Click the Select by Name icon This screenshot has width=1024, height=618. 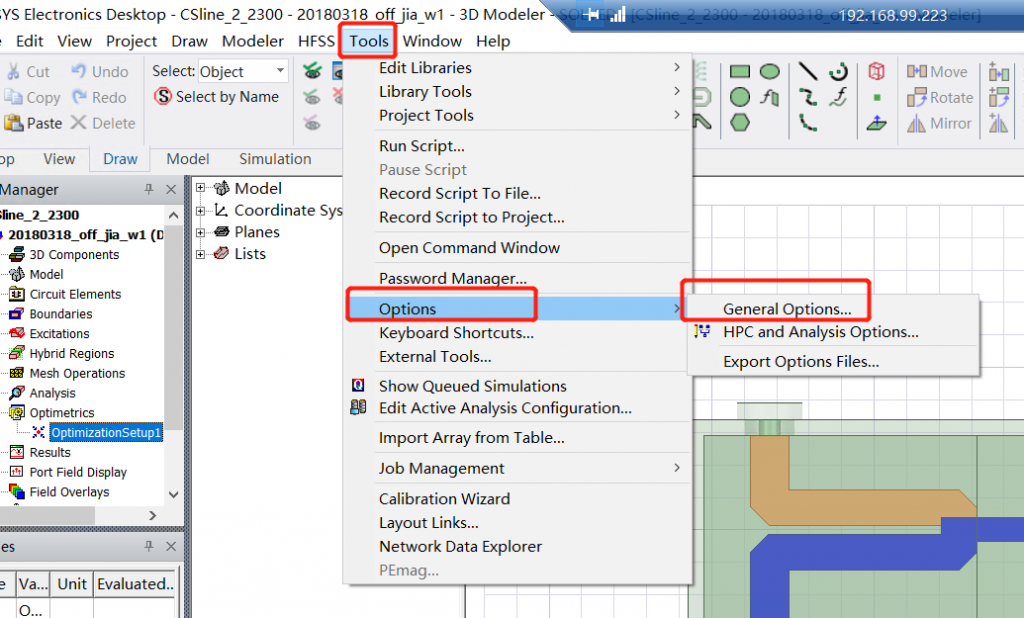pos(163,97)
